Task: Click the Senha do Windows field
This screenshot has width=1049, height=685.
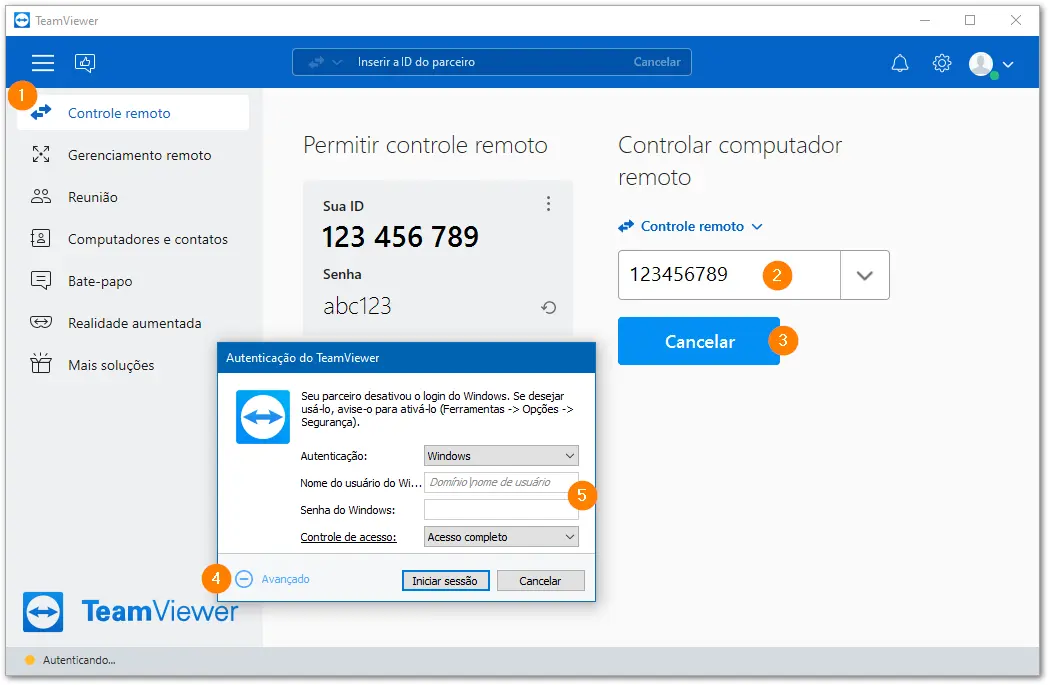Action: pos(501,510)
